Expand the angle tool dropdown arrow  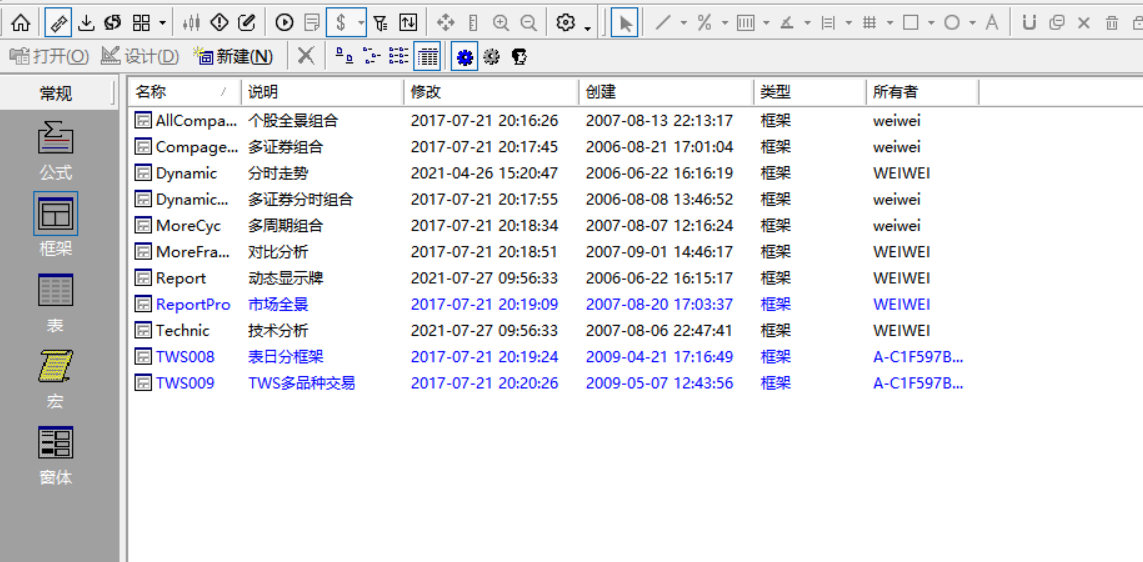click(808, 23)
